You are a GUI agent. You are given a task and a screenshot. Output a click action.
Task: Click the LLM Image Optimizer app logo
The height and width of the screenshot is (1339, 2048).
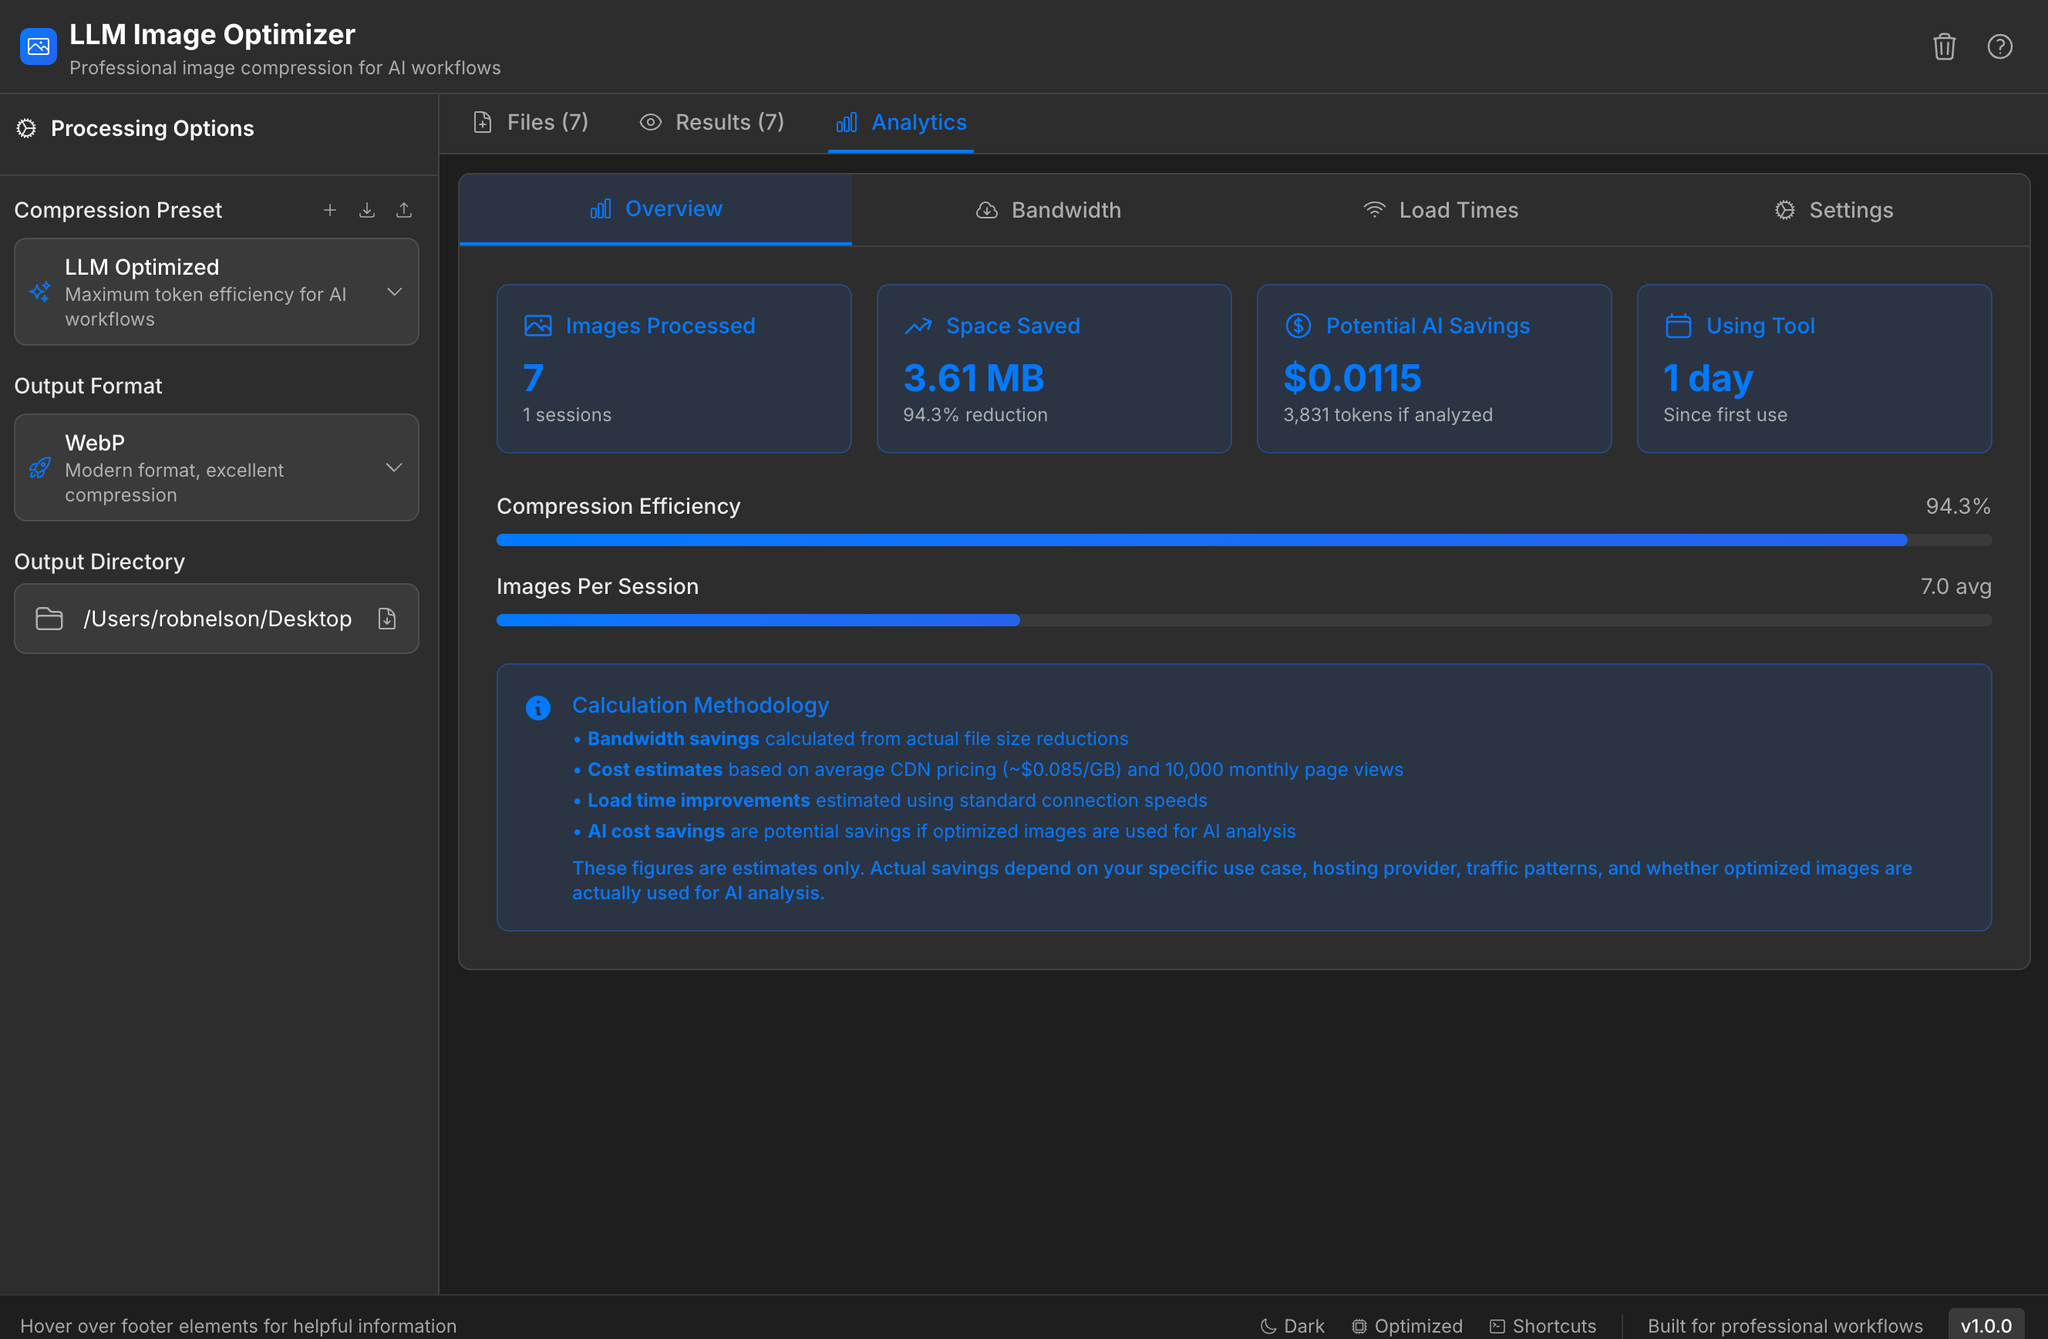[x=38, y=46]
